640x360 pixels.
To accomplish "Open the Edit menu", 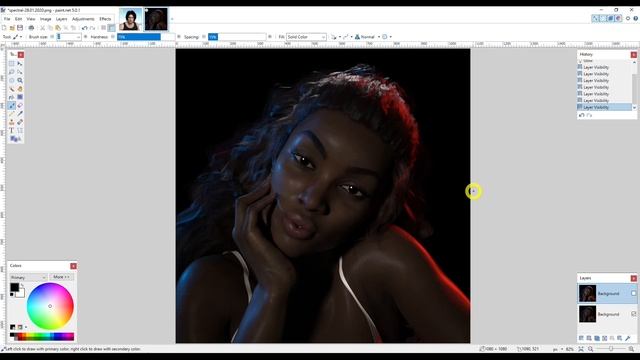I will (18, 19).
